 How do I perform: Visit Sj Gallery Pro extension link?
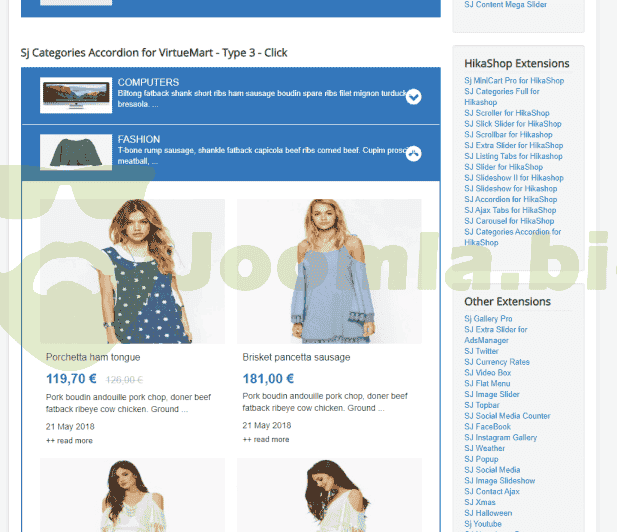pyautogui.click(x=488, y=319)
